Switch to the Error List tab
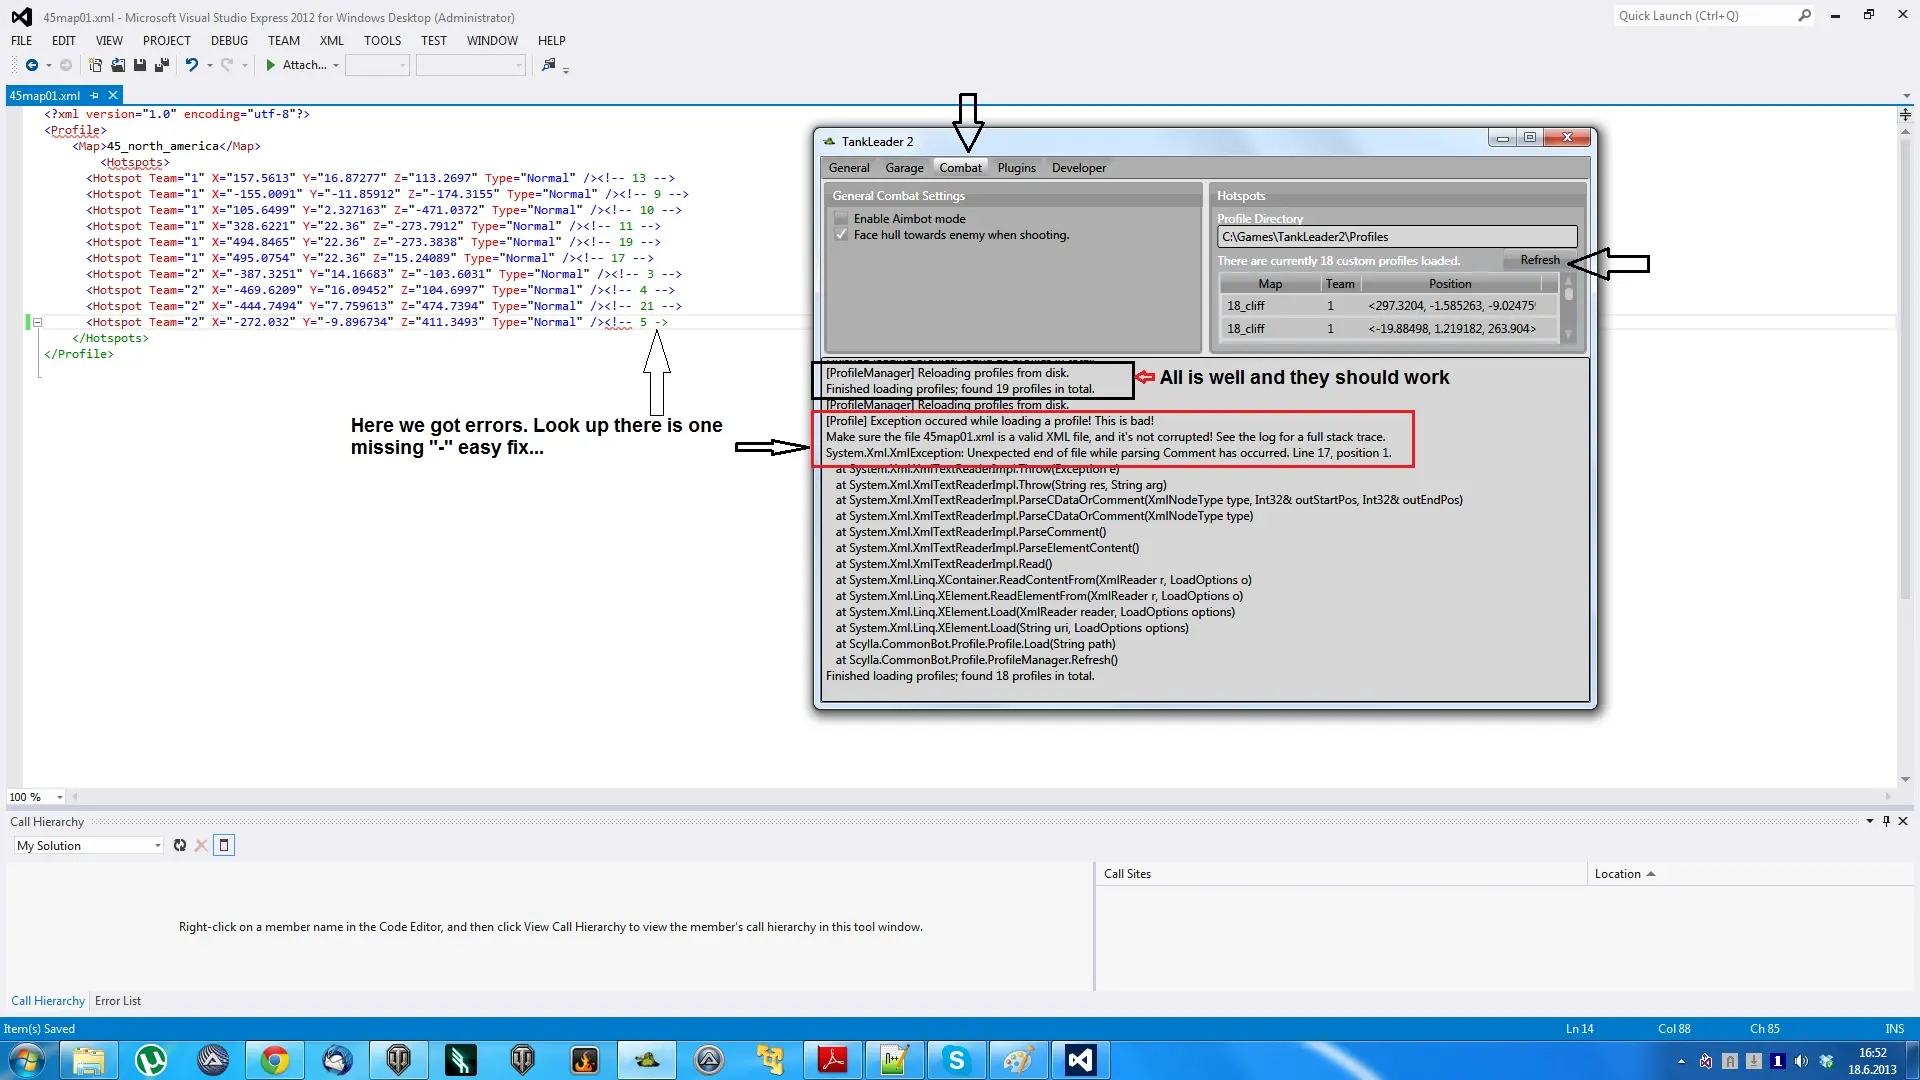Screen dimensions: 1920x1080 (118, 1001)
